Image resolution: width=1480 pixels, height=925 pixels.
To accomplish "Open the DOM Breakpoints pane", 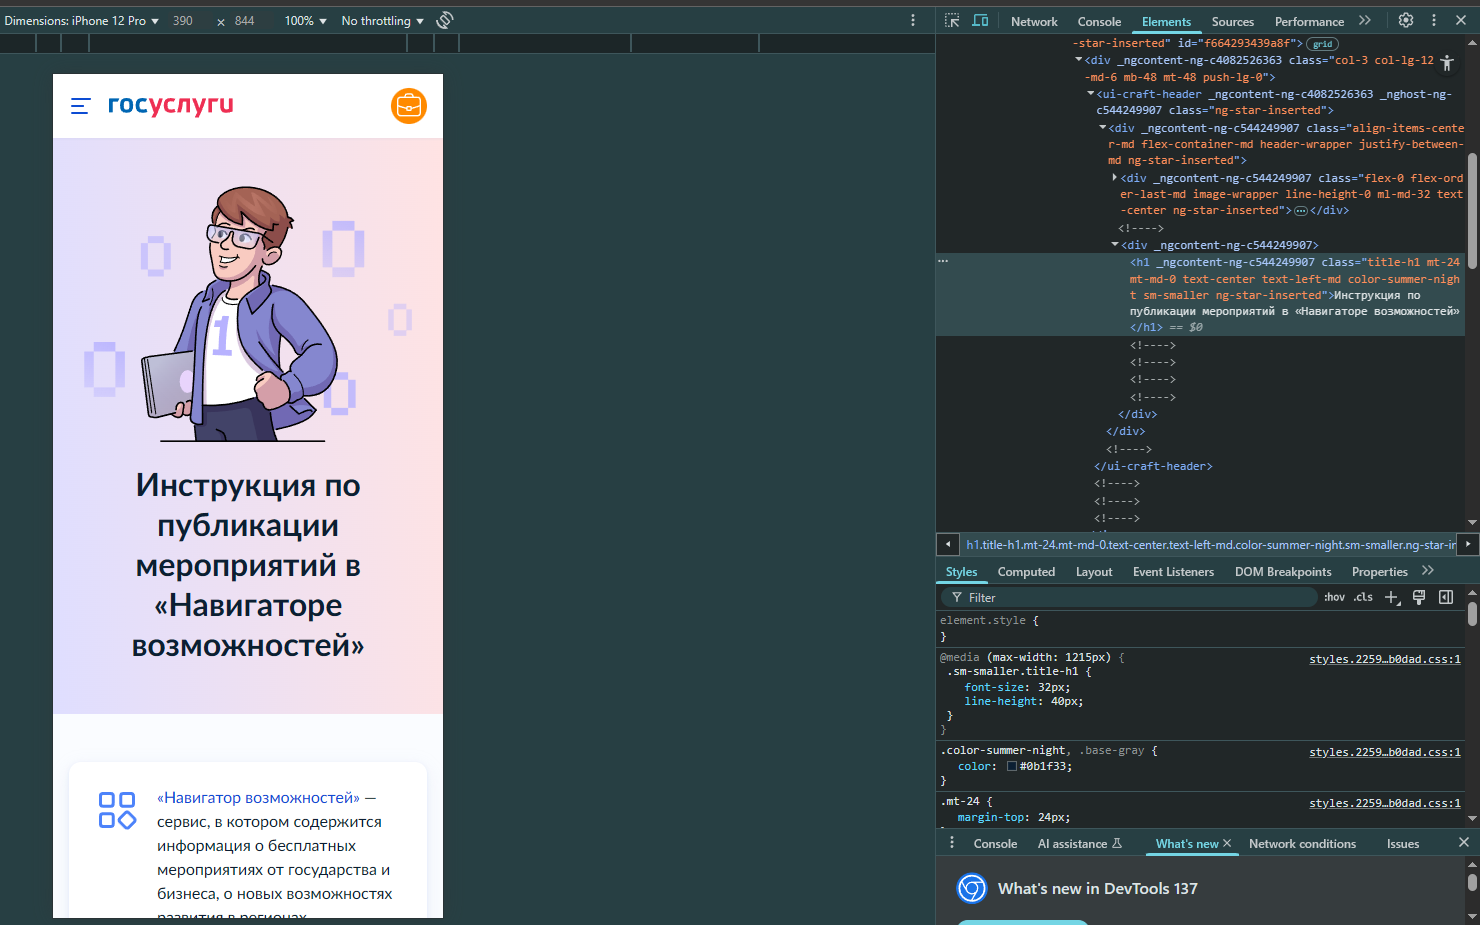I will coord(1283,572).
